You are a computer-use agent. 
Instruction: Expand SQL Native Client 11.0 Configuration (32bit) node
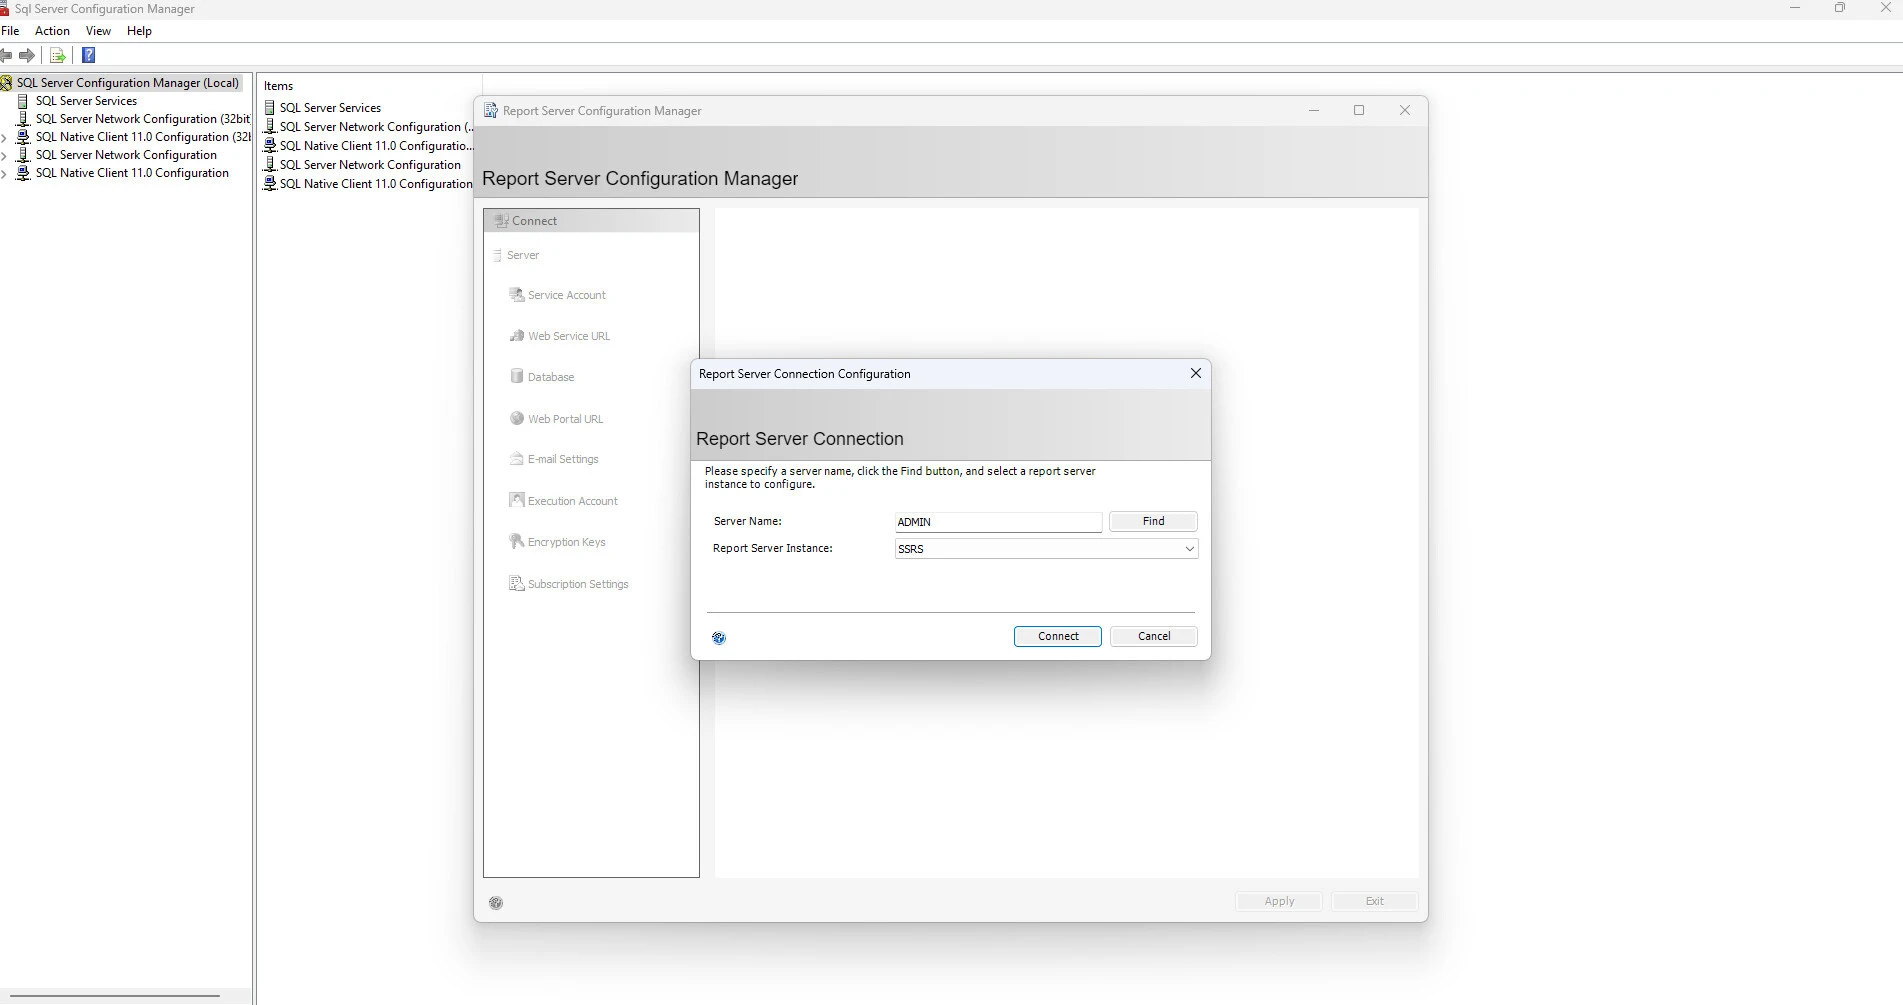point(4,138)
